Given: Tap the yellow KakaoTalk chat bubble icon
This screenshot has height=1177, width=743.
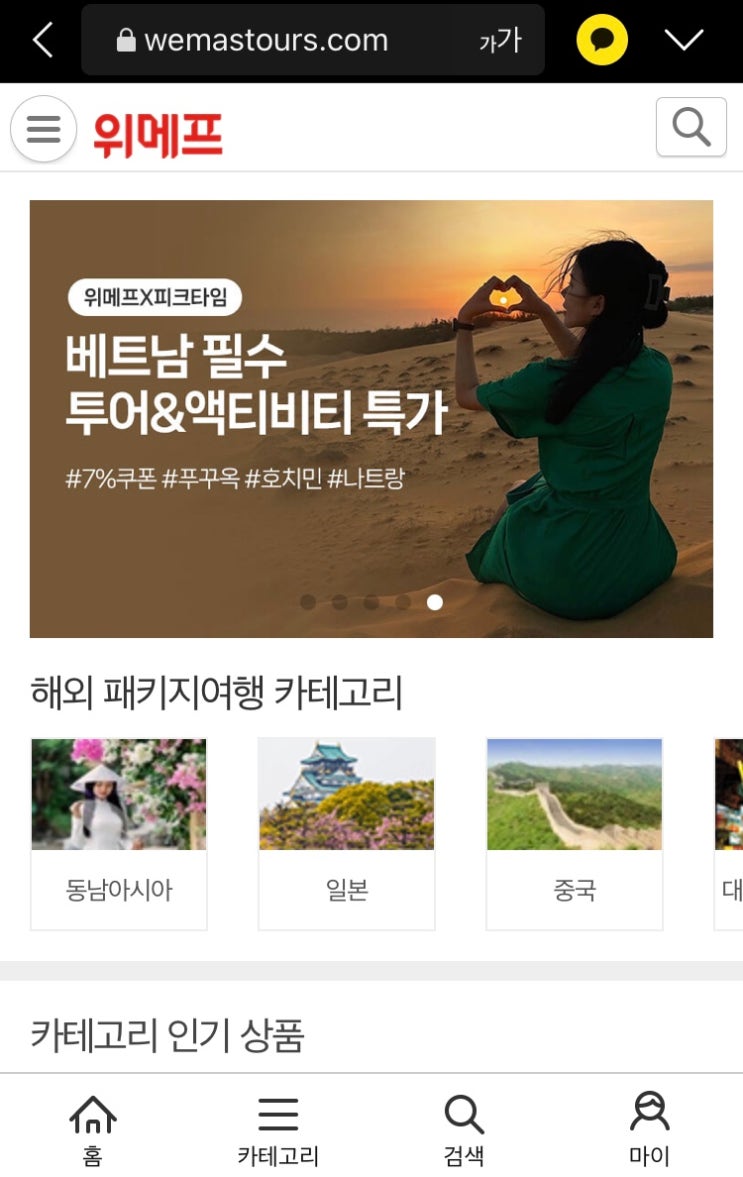Looking at the screenshot, I should tap(602, 40).
